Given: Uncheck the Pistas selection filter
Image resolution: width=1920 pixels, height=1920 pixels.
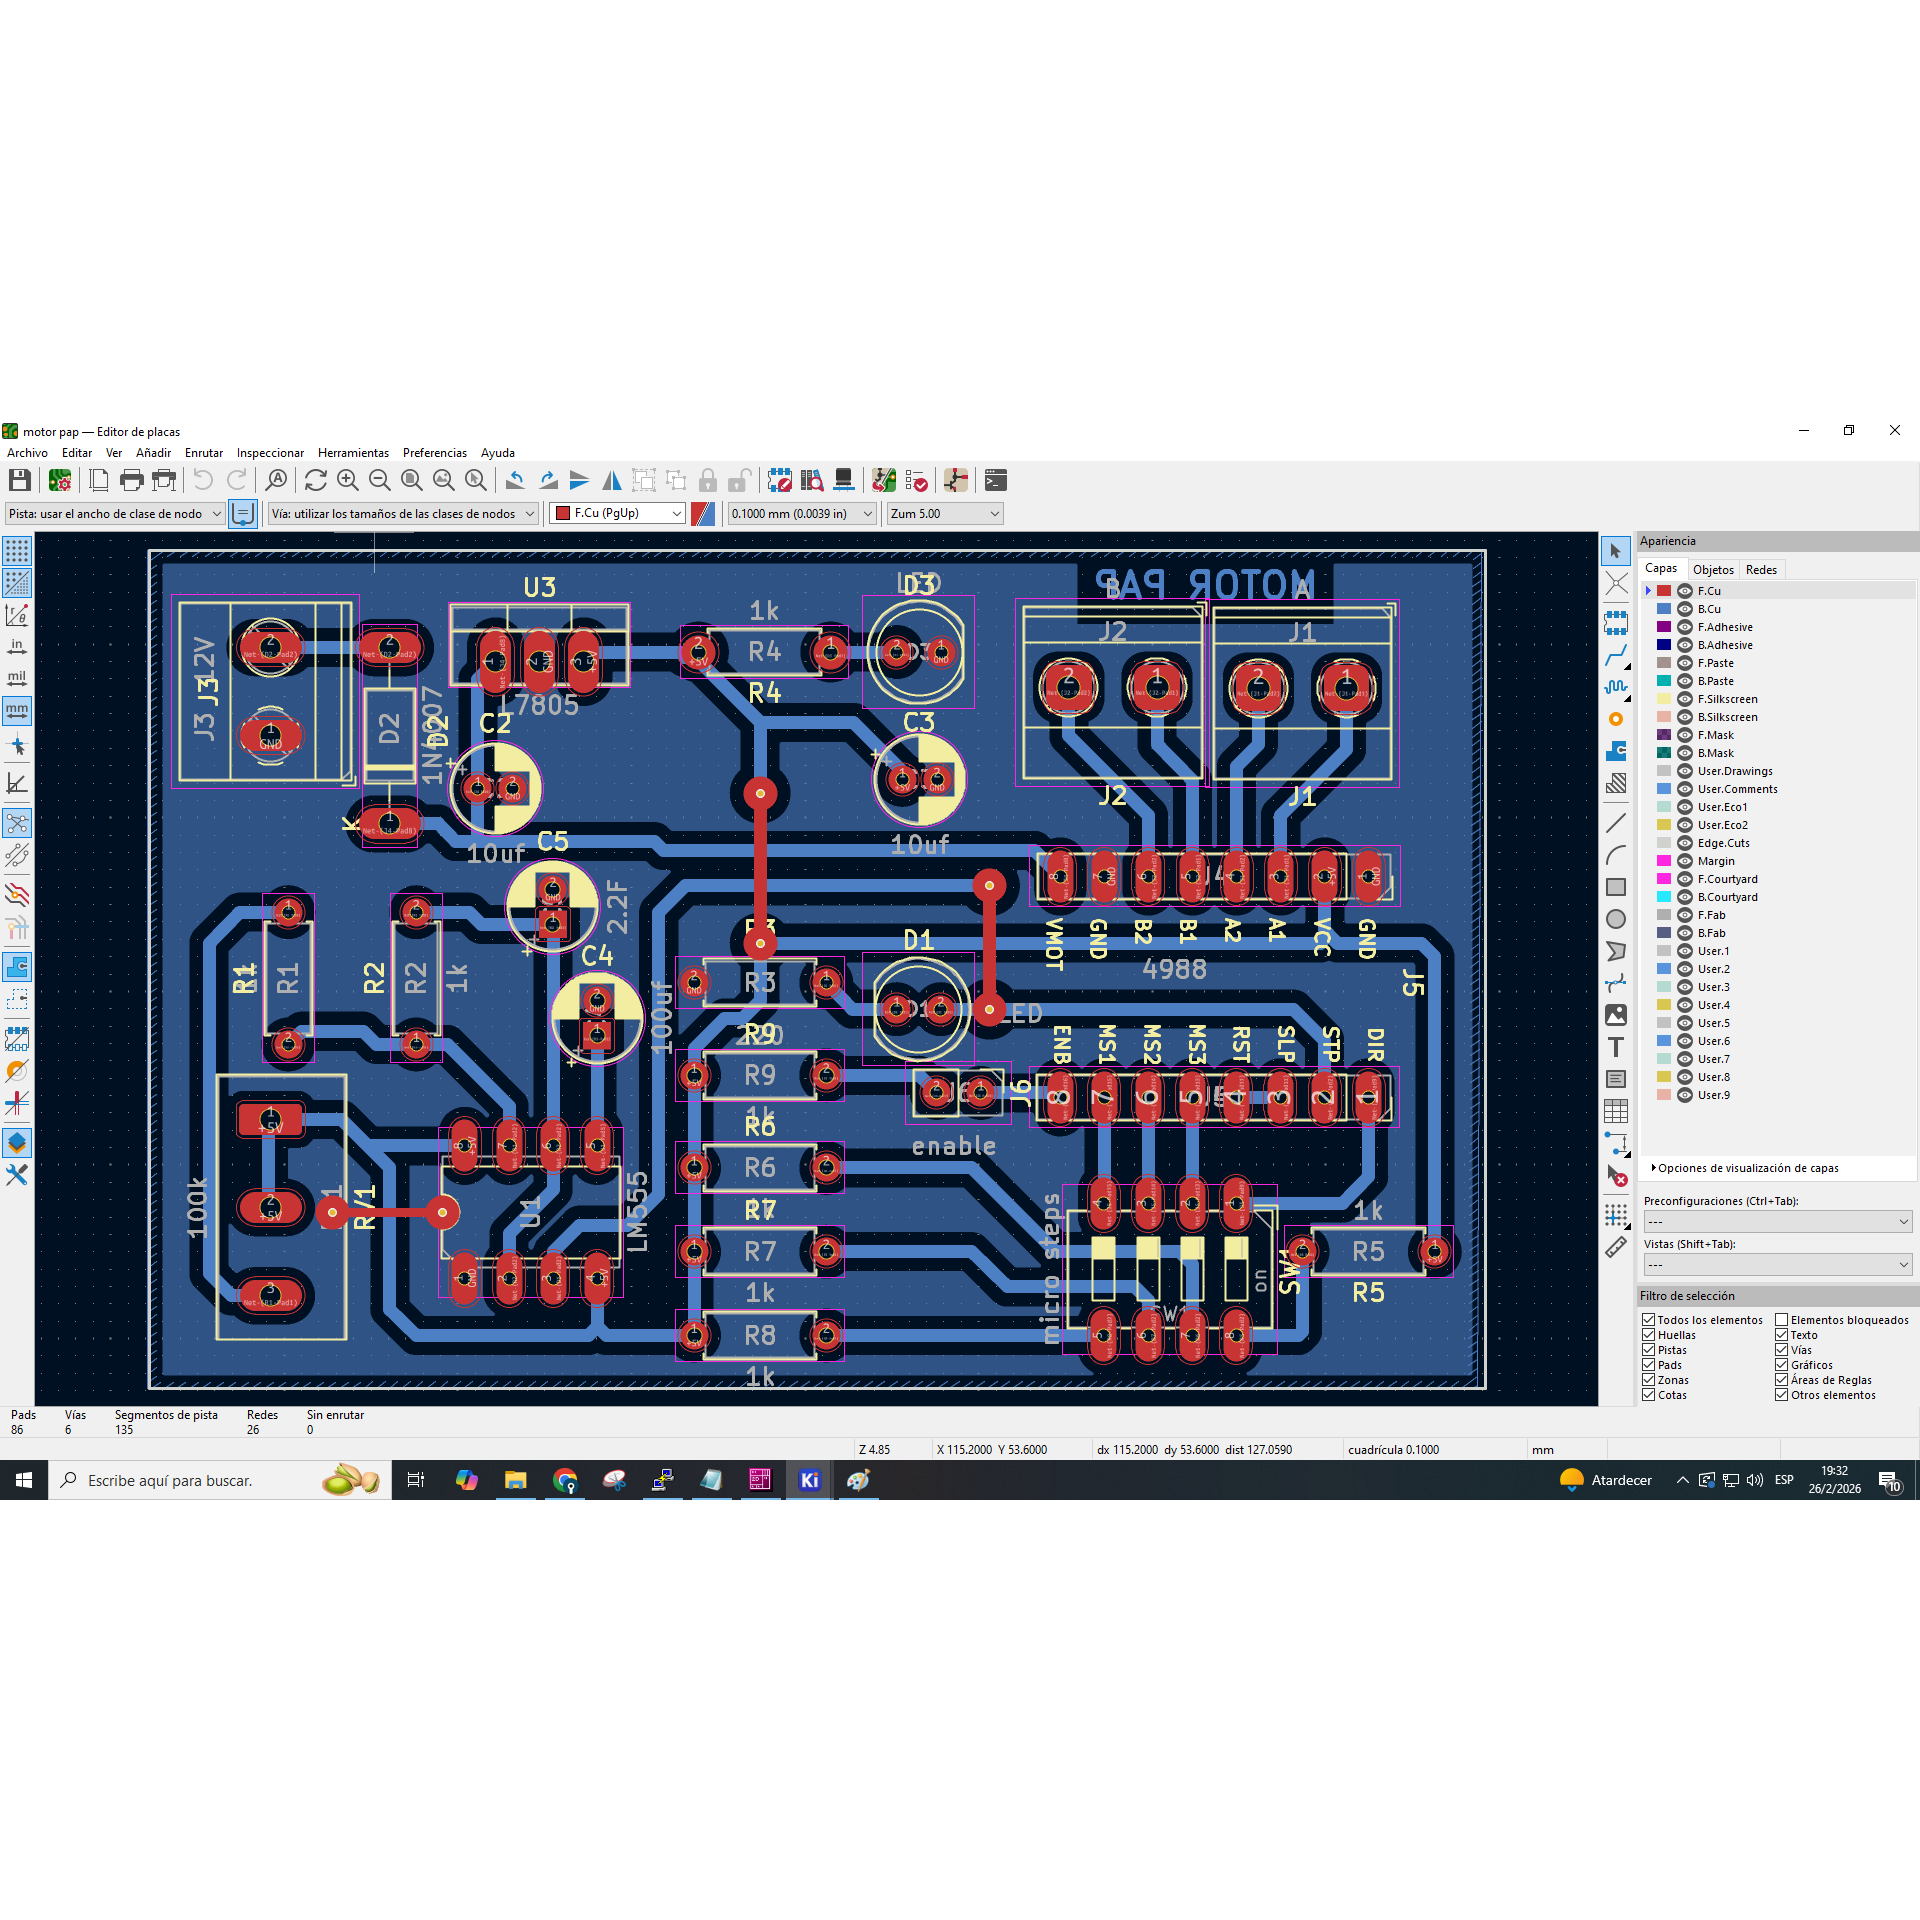Looking at the screenshot, I should [x=1649, y=1350].
